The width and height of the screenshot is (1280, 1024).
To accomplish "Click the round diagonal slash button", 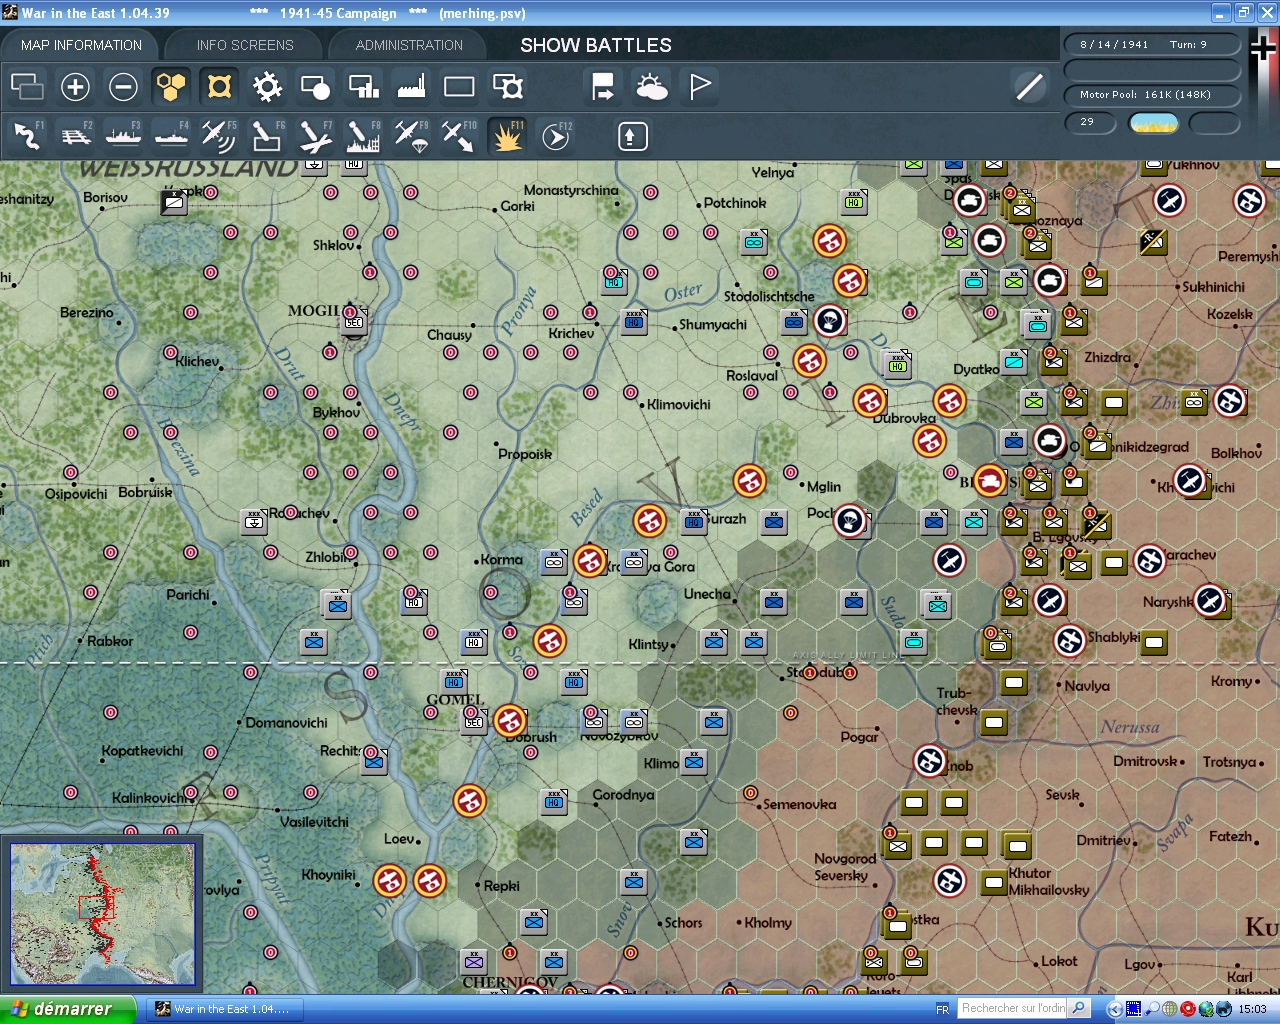I will tap(1029, 87).
